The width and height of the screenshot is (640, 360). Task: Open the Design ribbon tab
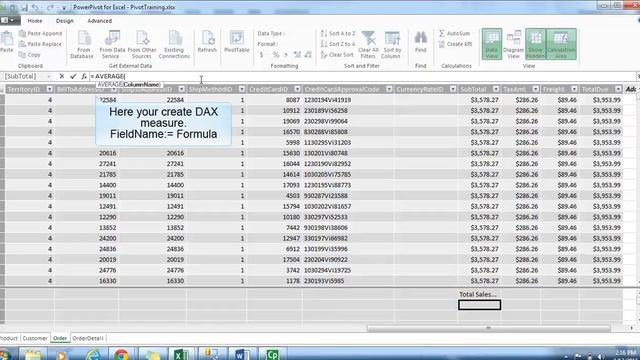[64, 21]
